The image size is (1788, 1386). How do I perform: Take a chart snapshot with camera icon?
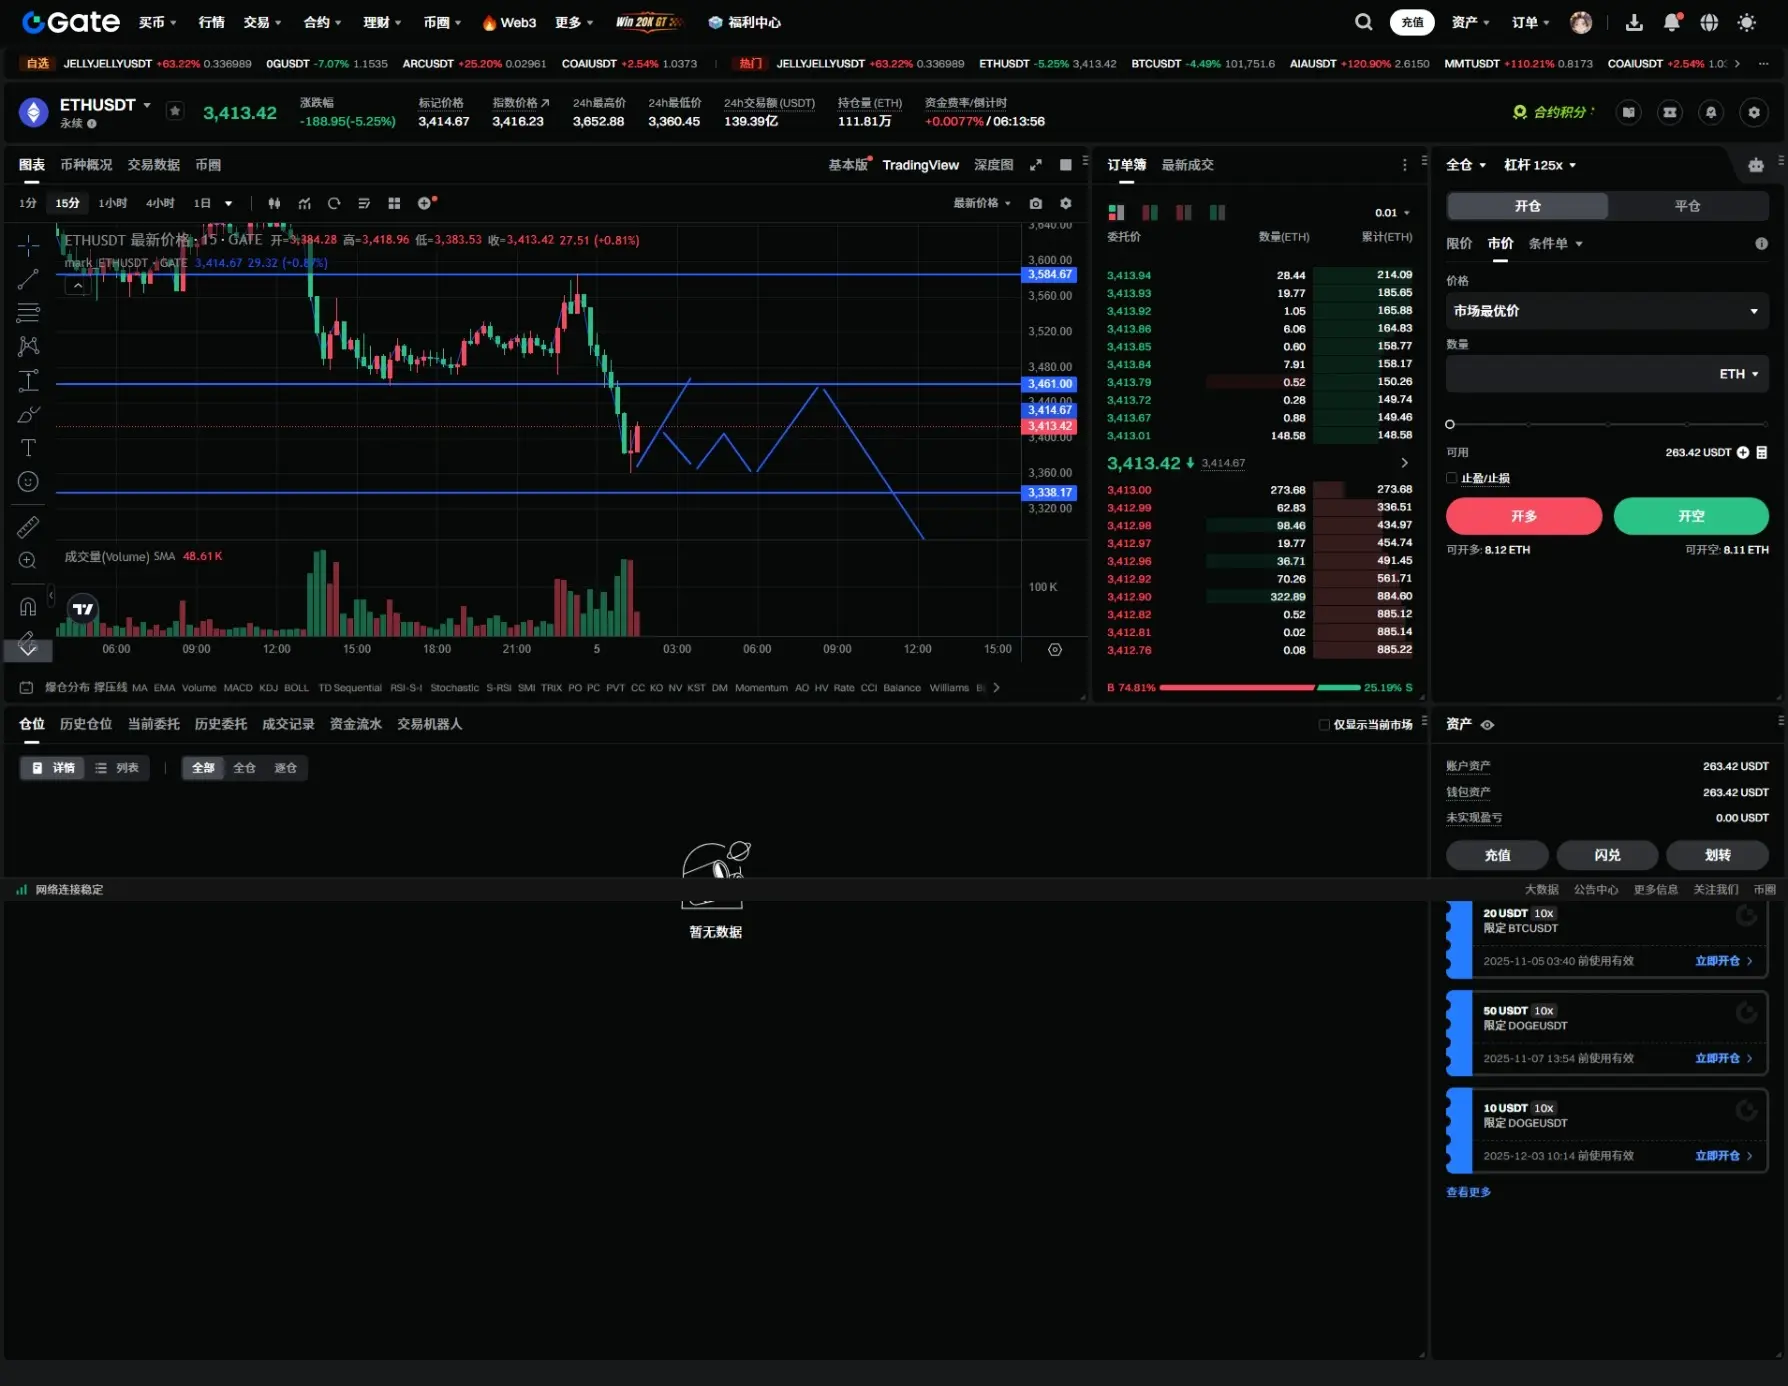[1036, 203]
